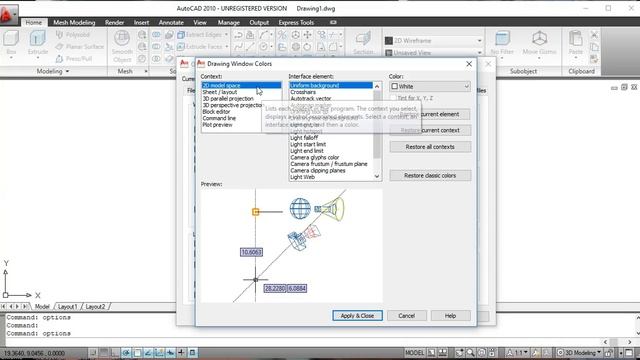Switch to the Mesh Modeling tab
640x360 pixels.
[74, 22]
